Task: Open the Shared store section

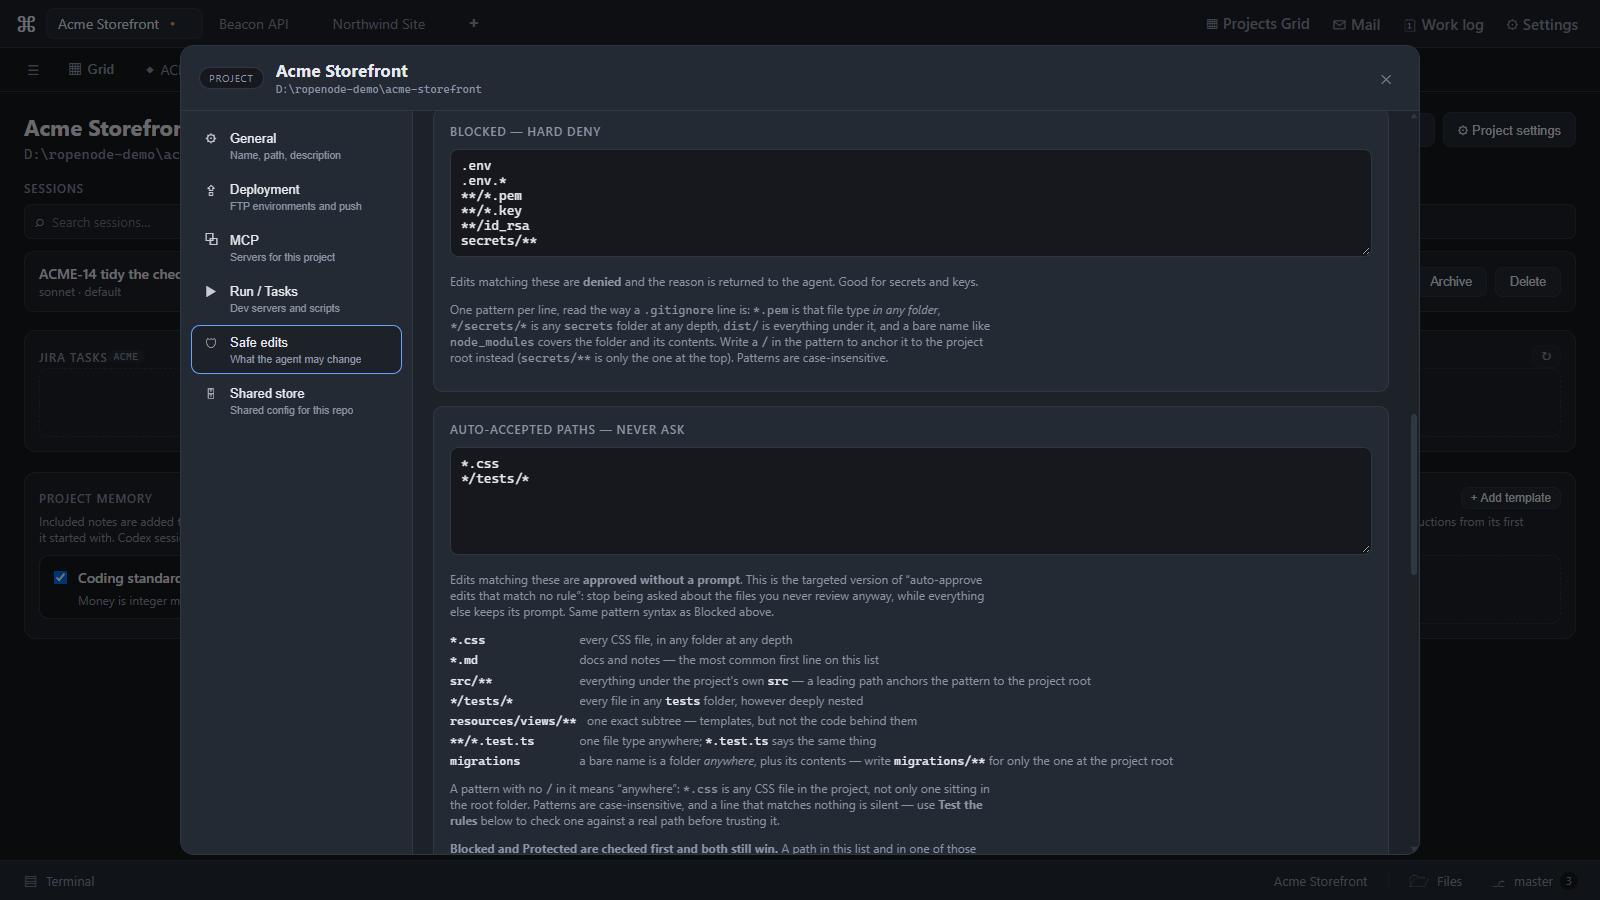Action: [x=297, y=401]
